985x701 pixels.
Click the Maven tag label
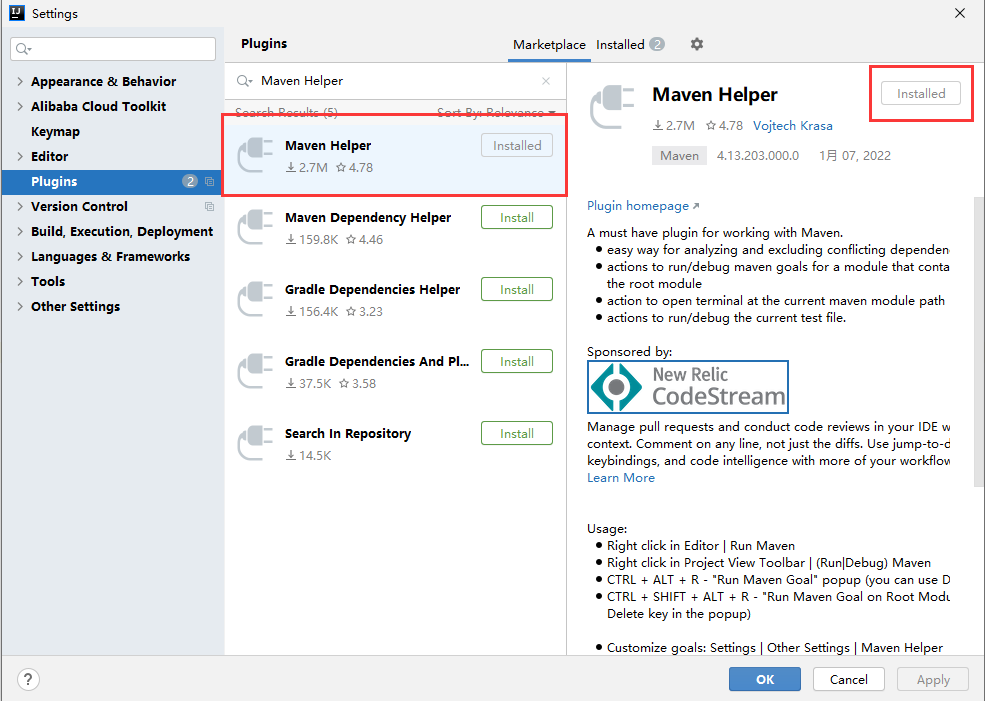[x=679, y=156]
